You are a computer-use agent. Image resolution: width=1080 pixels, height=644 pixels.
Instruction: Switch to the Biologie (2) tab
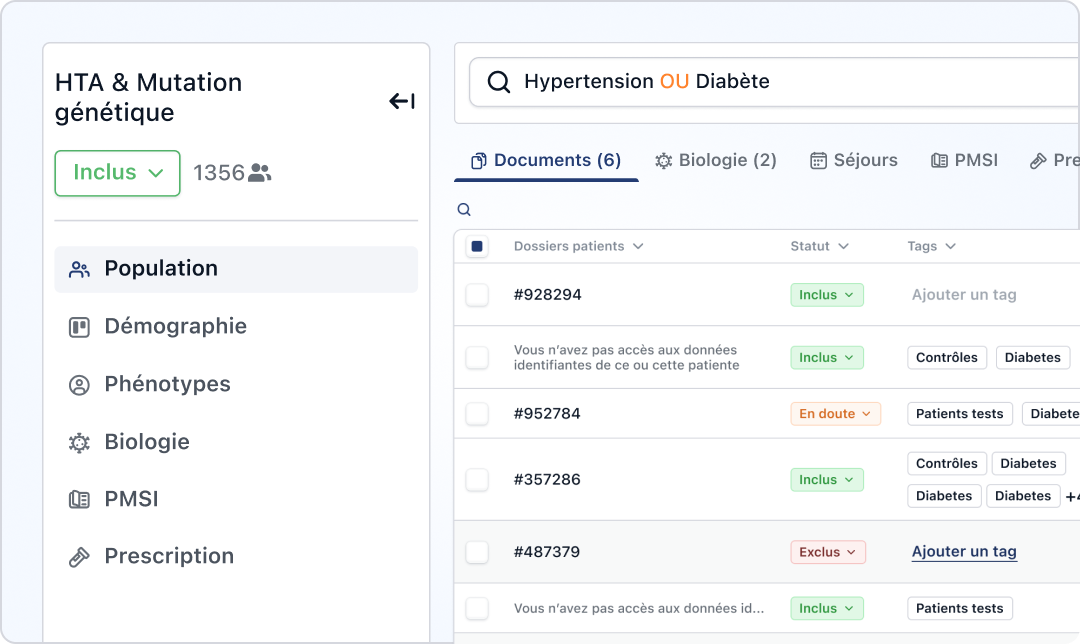[715, 159]
